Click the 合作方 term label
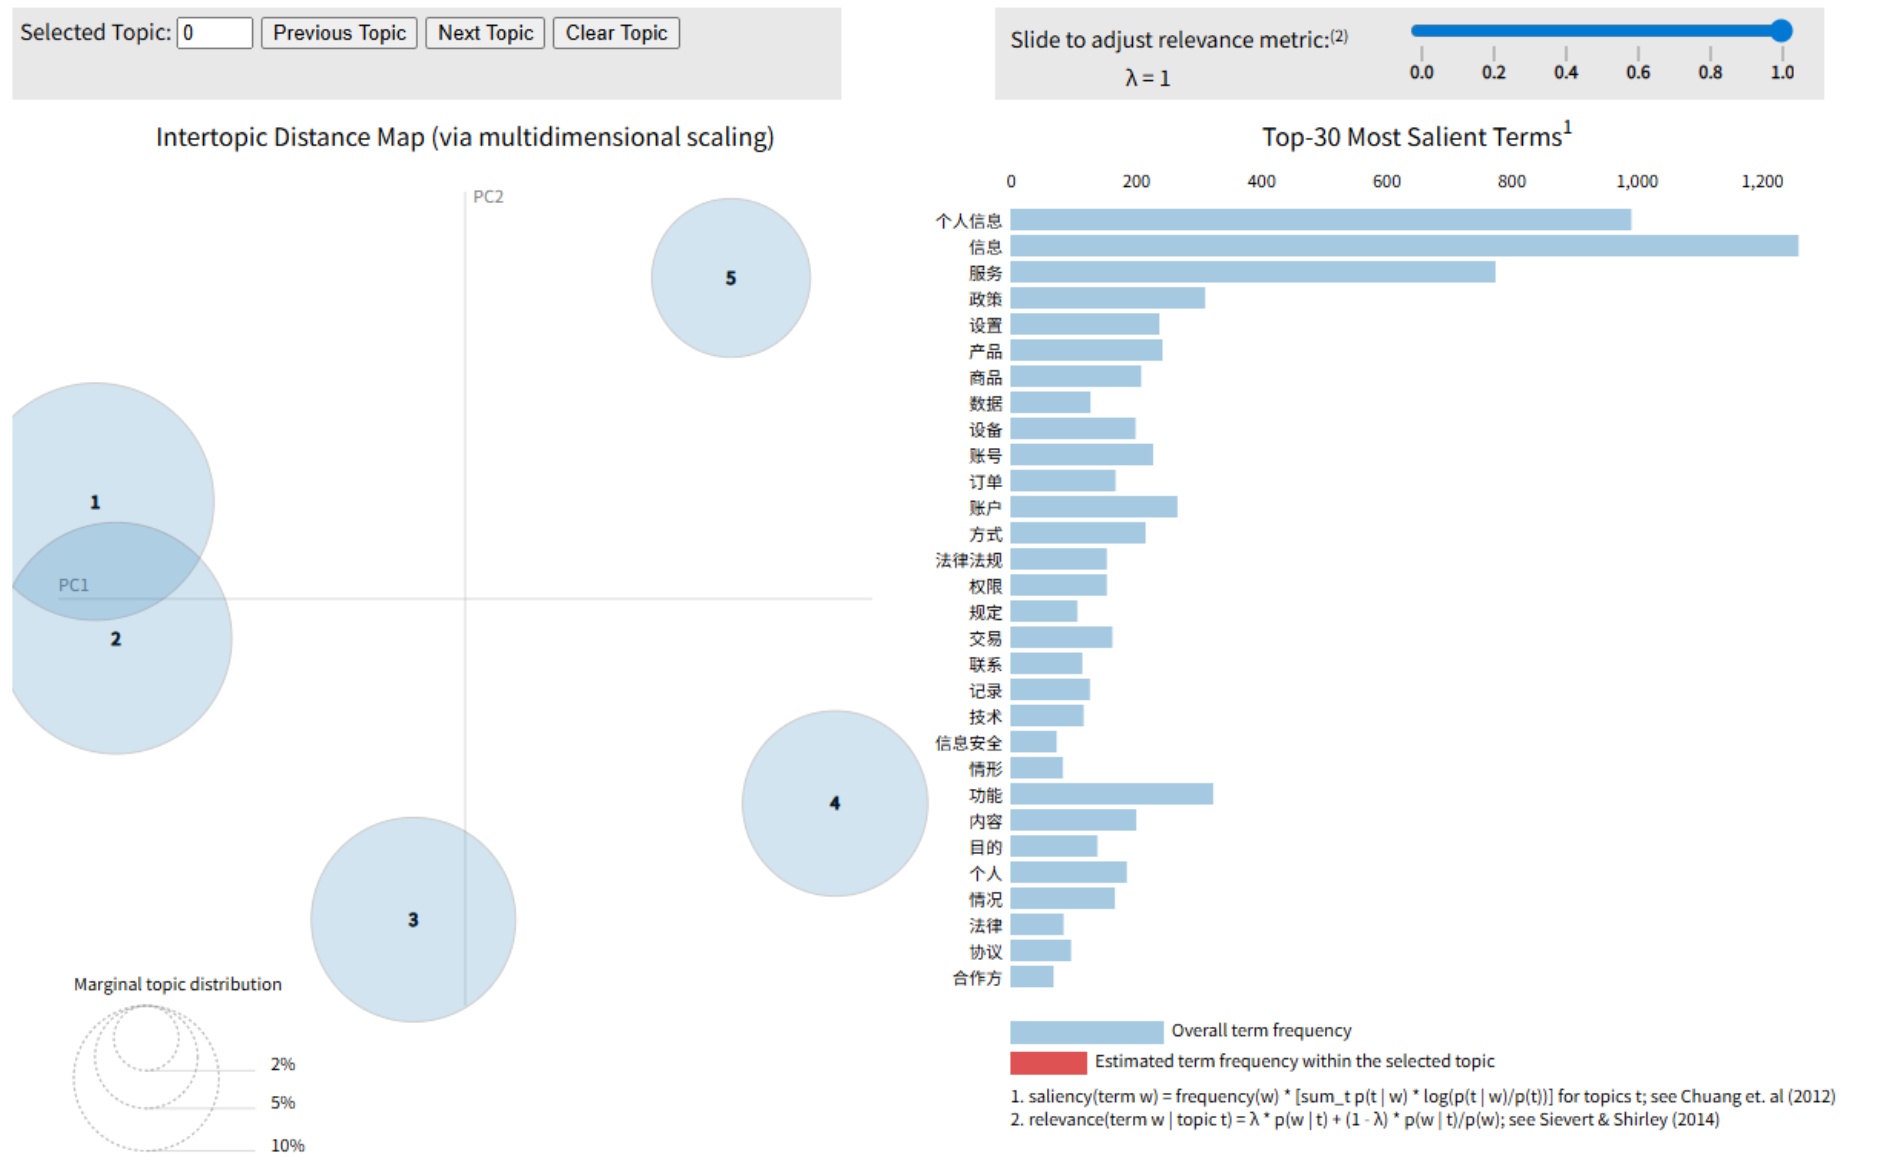The height and width of the screenshot is (1170, 1878). pyautogui.click(x=976, y=978)
